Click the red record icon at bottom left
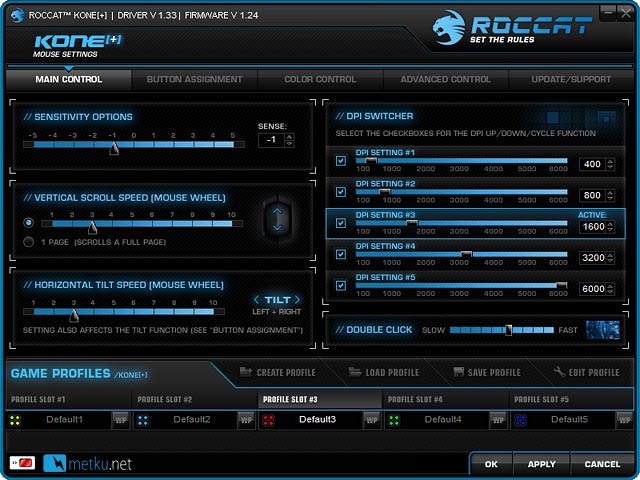Screen dimensions: 640x480 pos(22,463)
